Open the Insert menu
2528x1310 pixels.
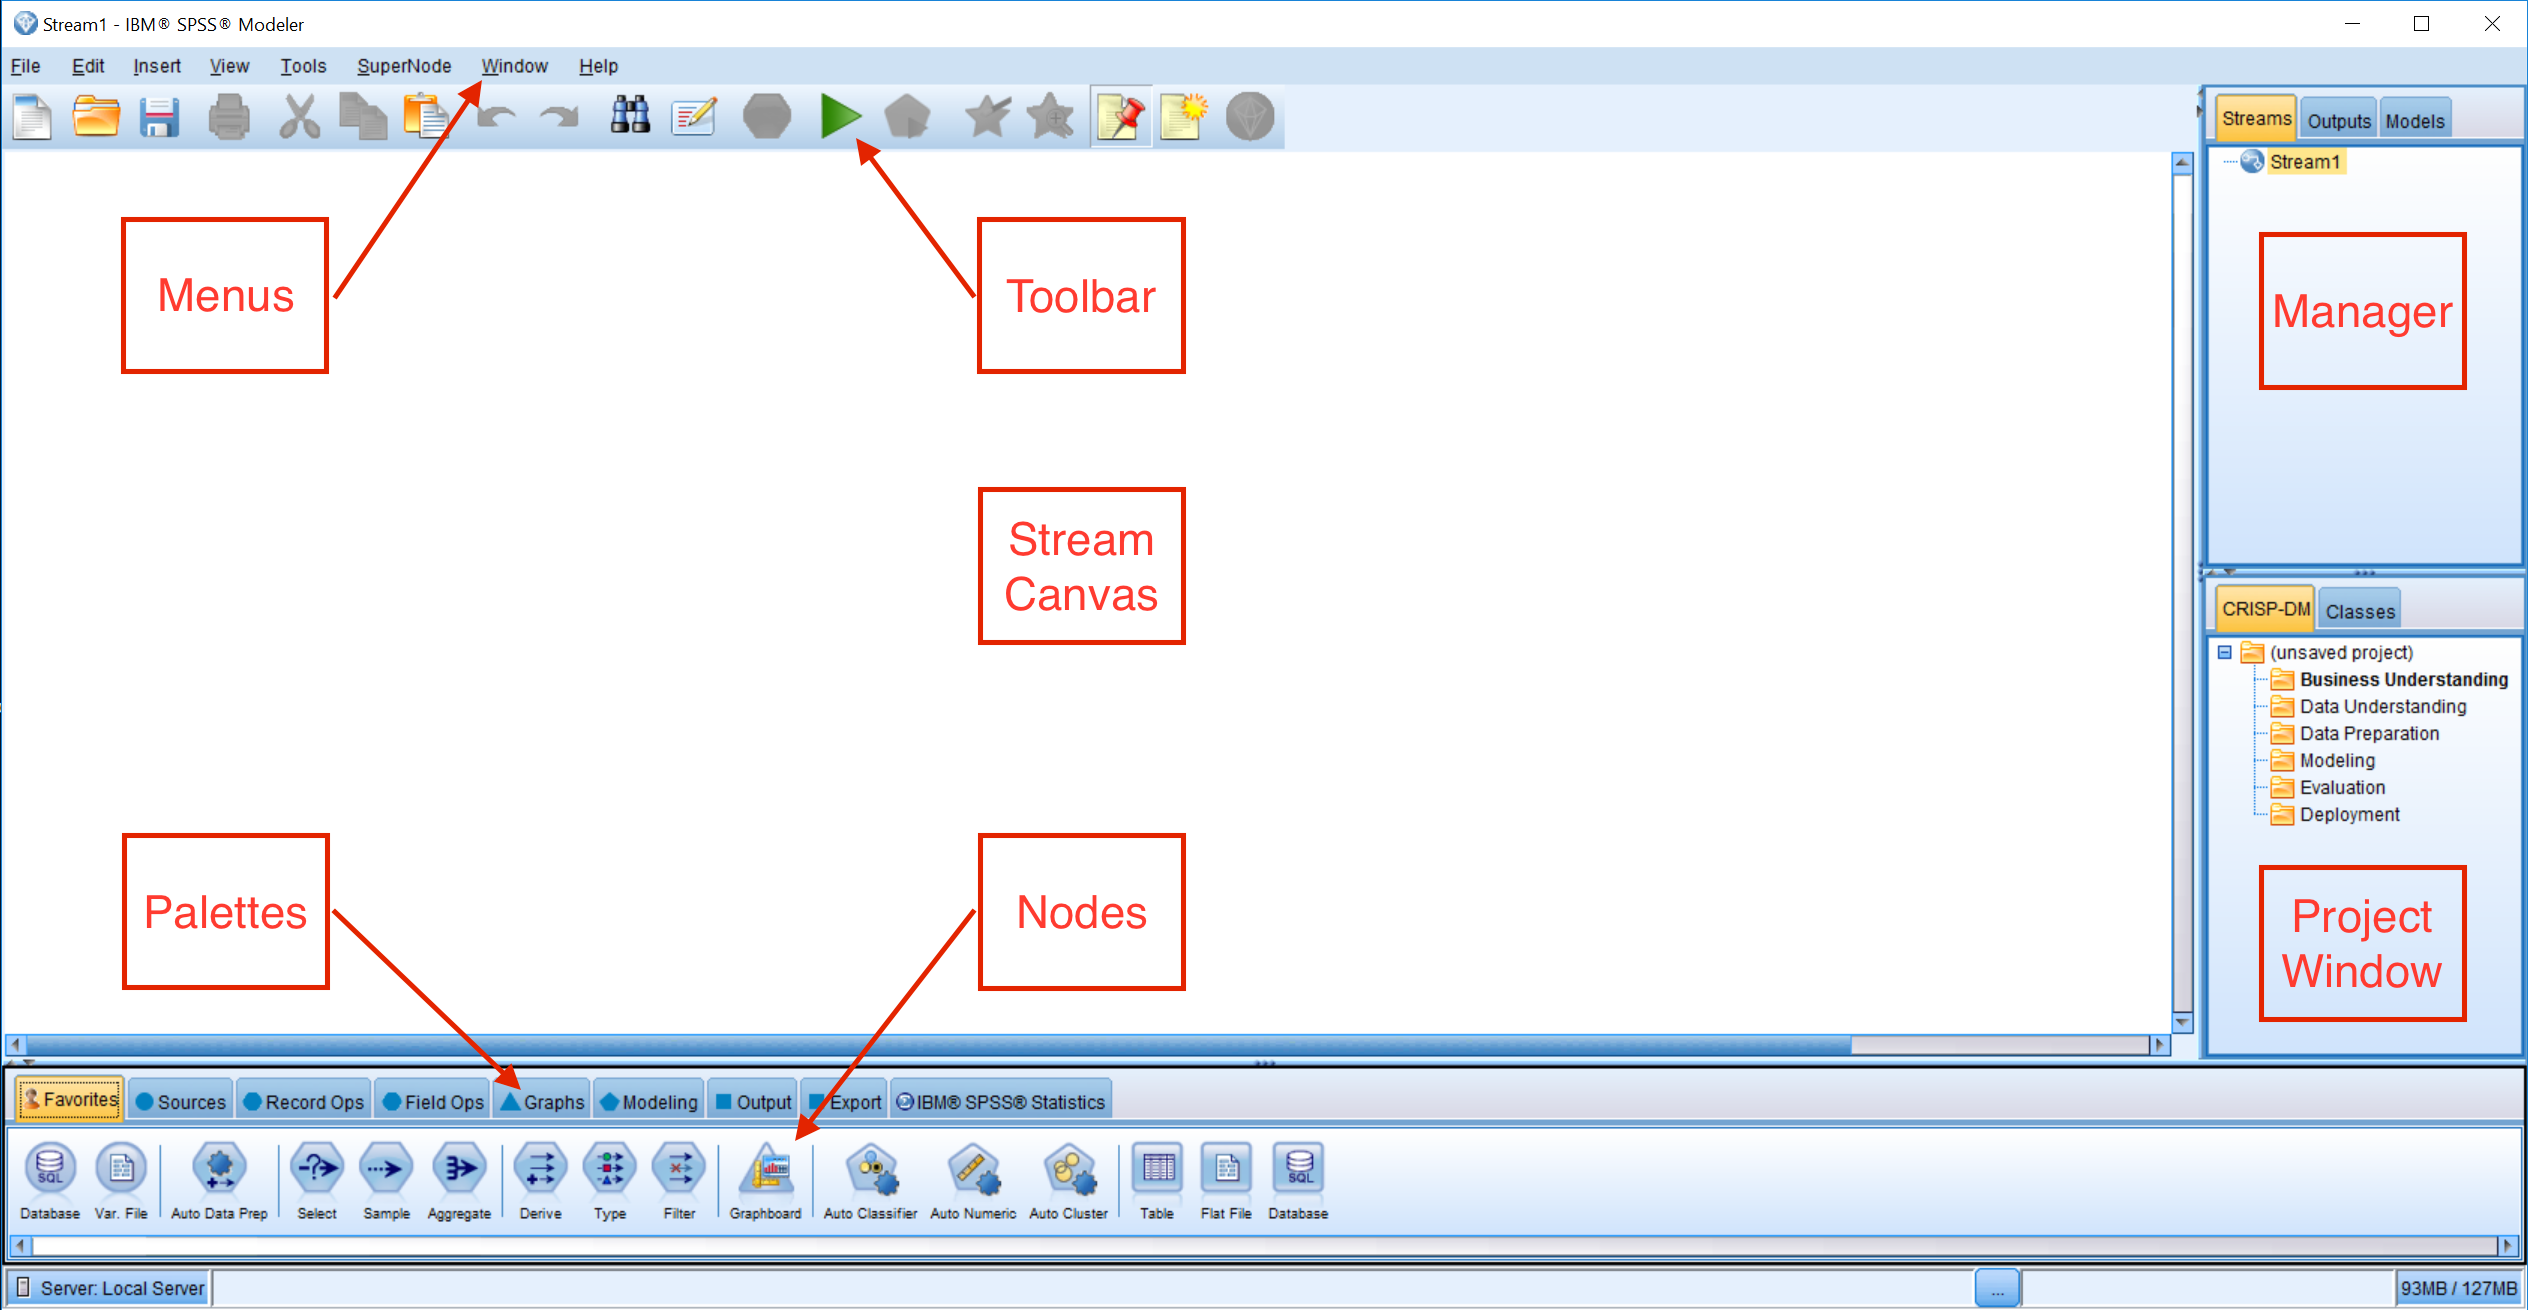click(x=157, y=66)
